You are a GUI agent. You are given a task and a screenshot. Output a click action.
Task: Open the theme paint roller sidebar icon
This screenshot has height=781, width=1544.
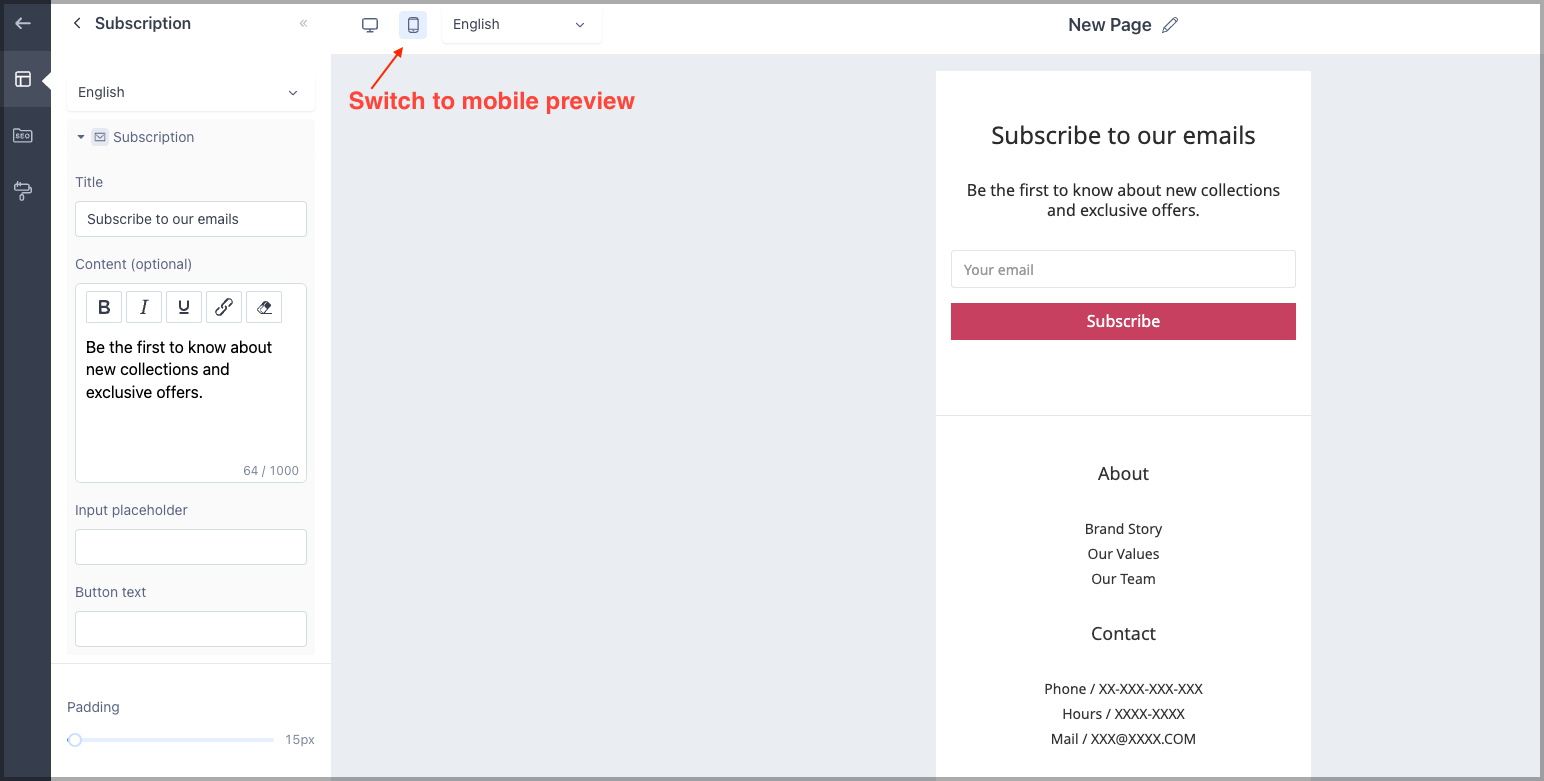pos(23,191)
